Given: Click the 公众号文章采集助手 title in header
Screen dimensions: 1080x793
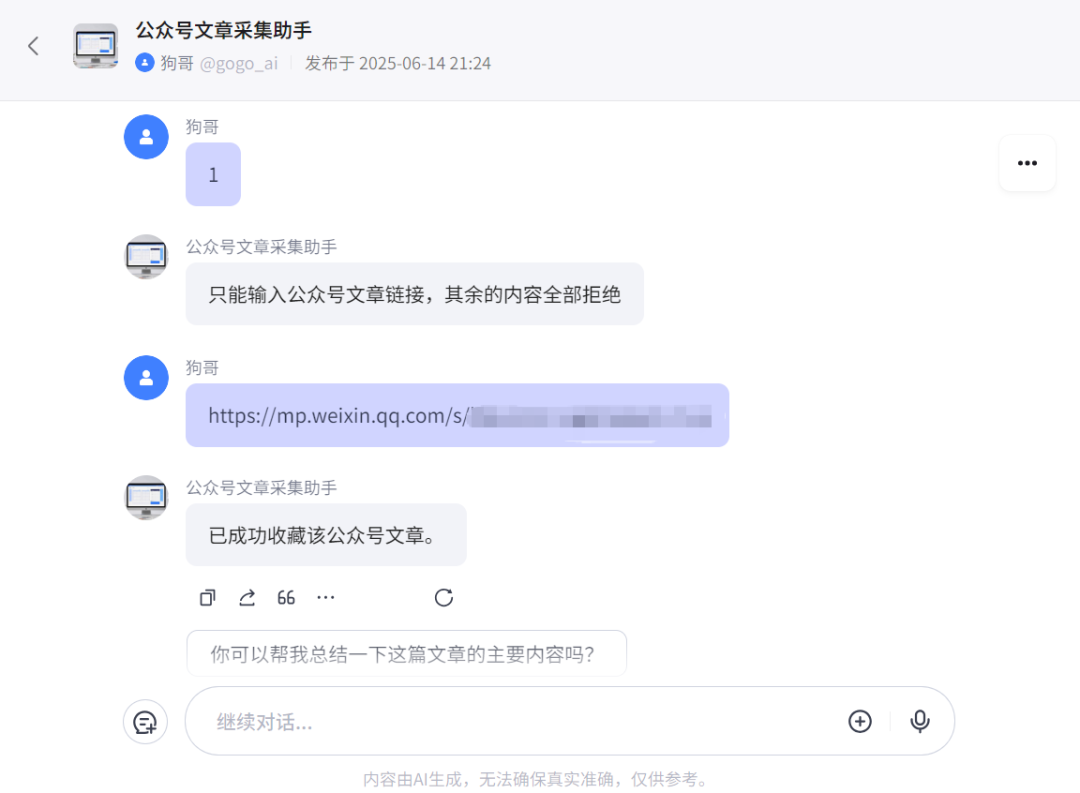Looking at the screenshot, I should point(223,30).
